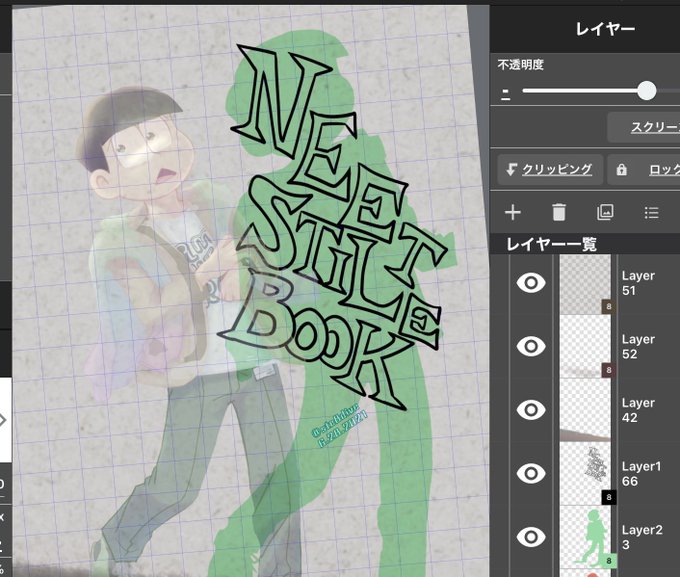Image resolution: width=680 pixels, height=577 pixels.
Task: Add a new layer with plus icon
Action: pyautogui.click(x=513, y=213)
